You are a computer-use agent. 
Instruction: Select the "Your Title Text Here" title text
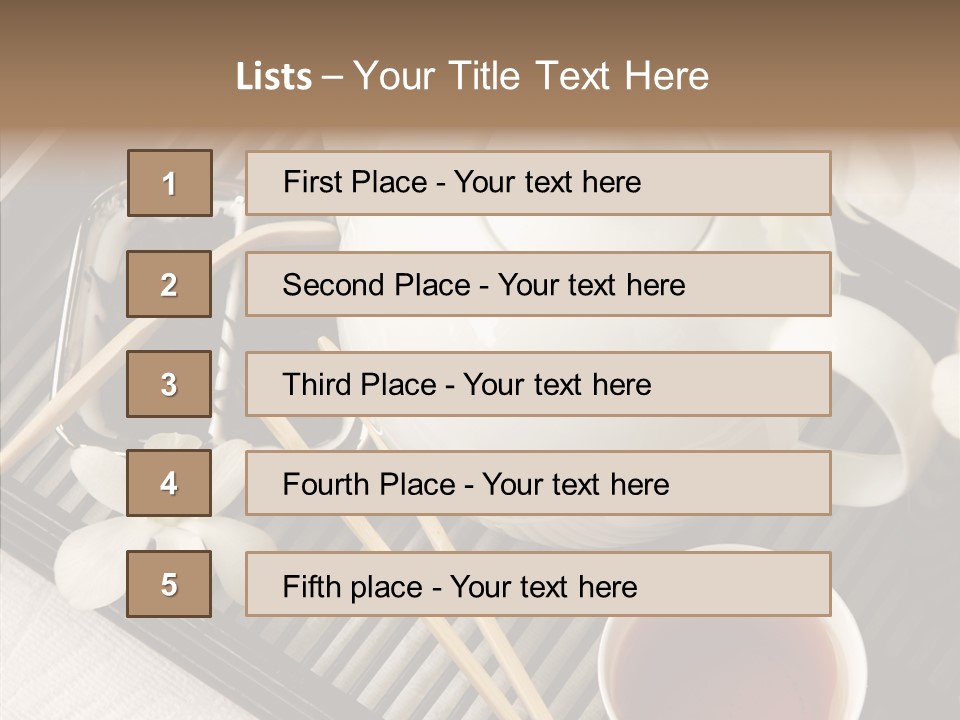530,76
